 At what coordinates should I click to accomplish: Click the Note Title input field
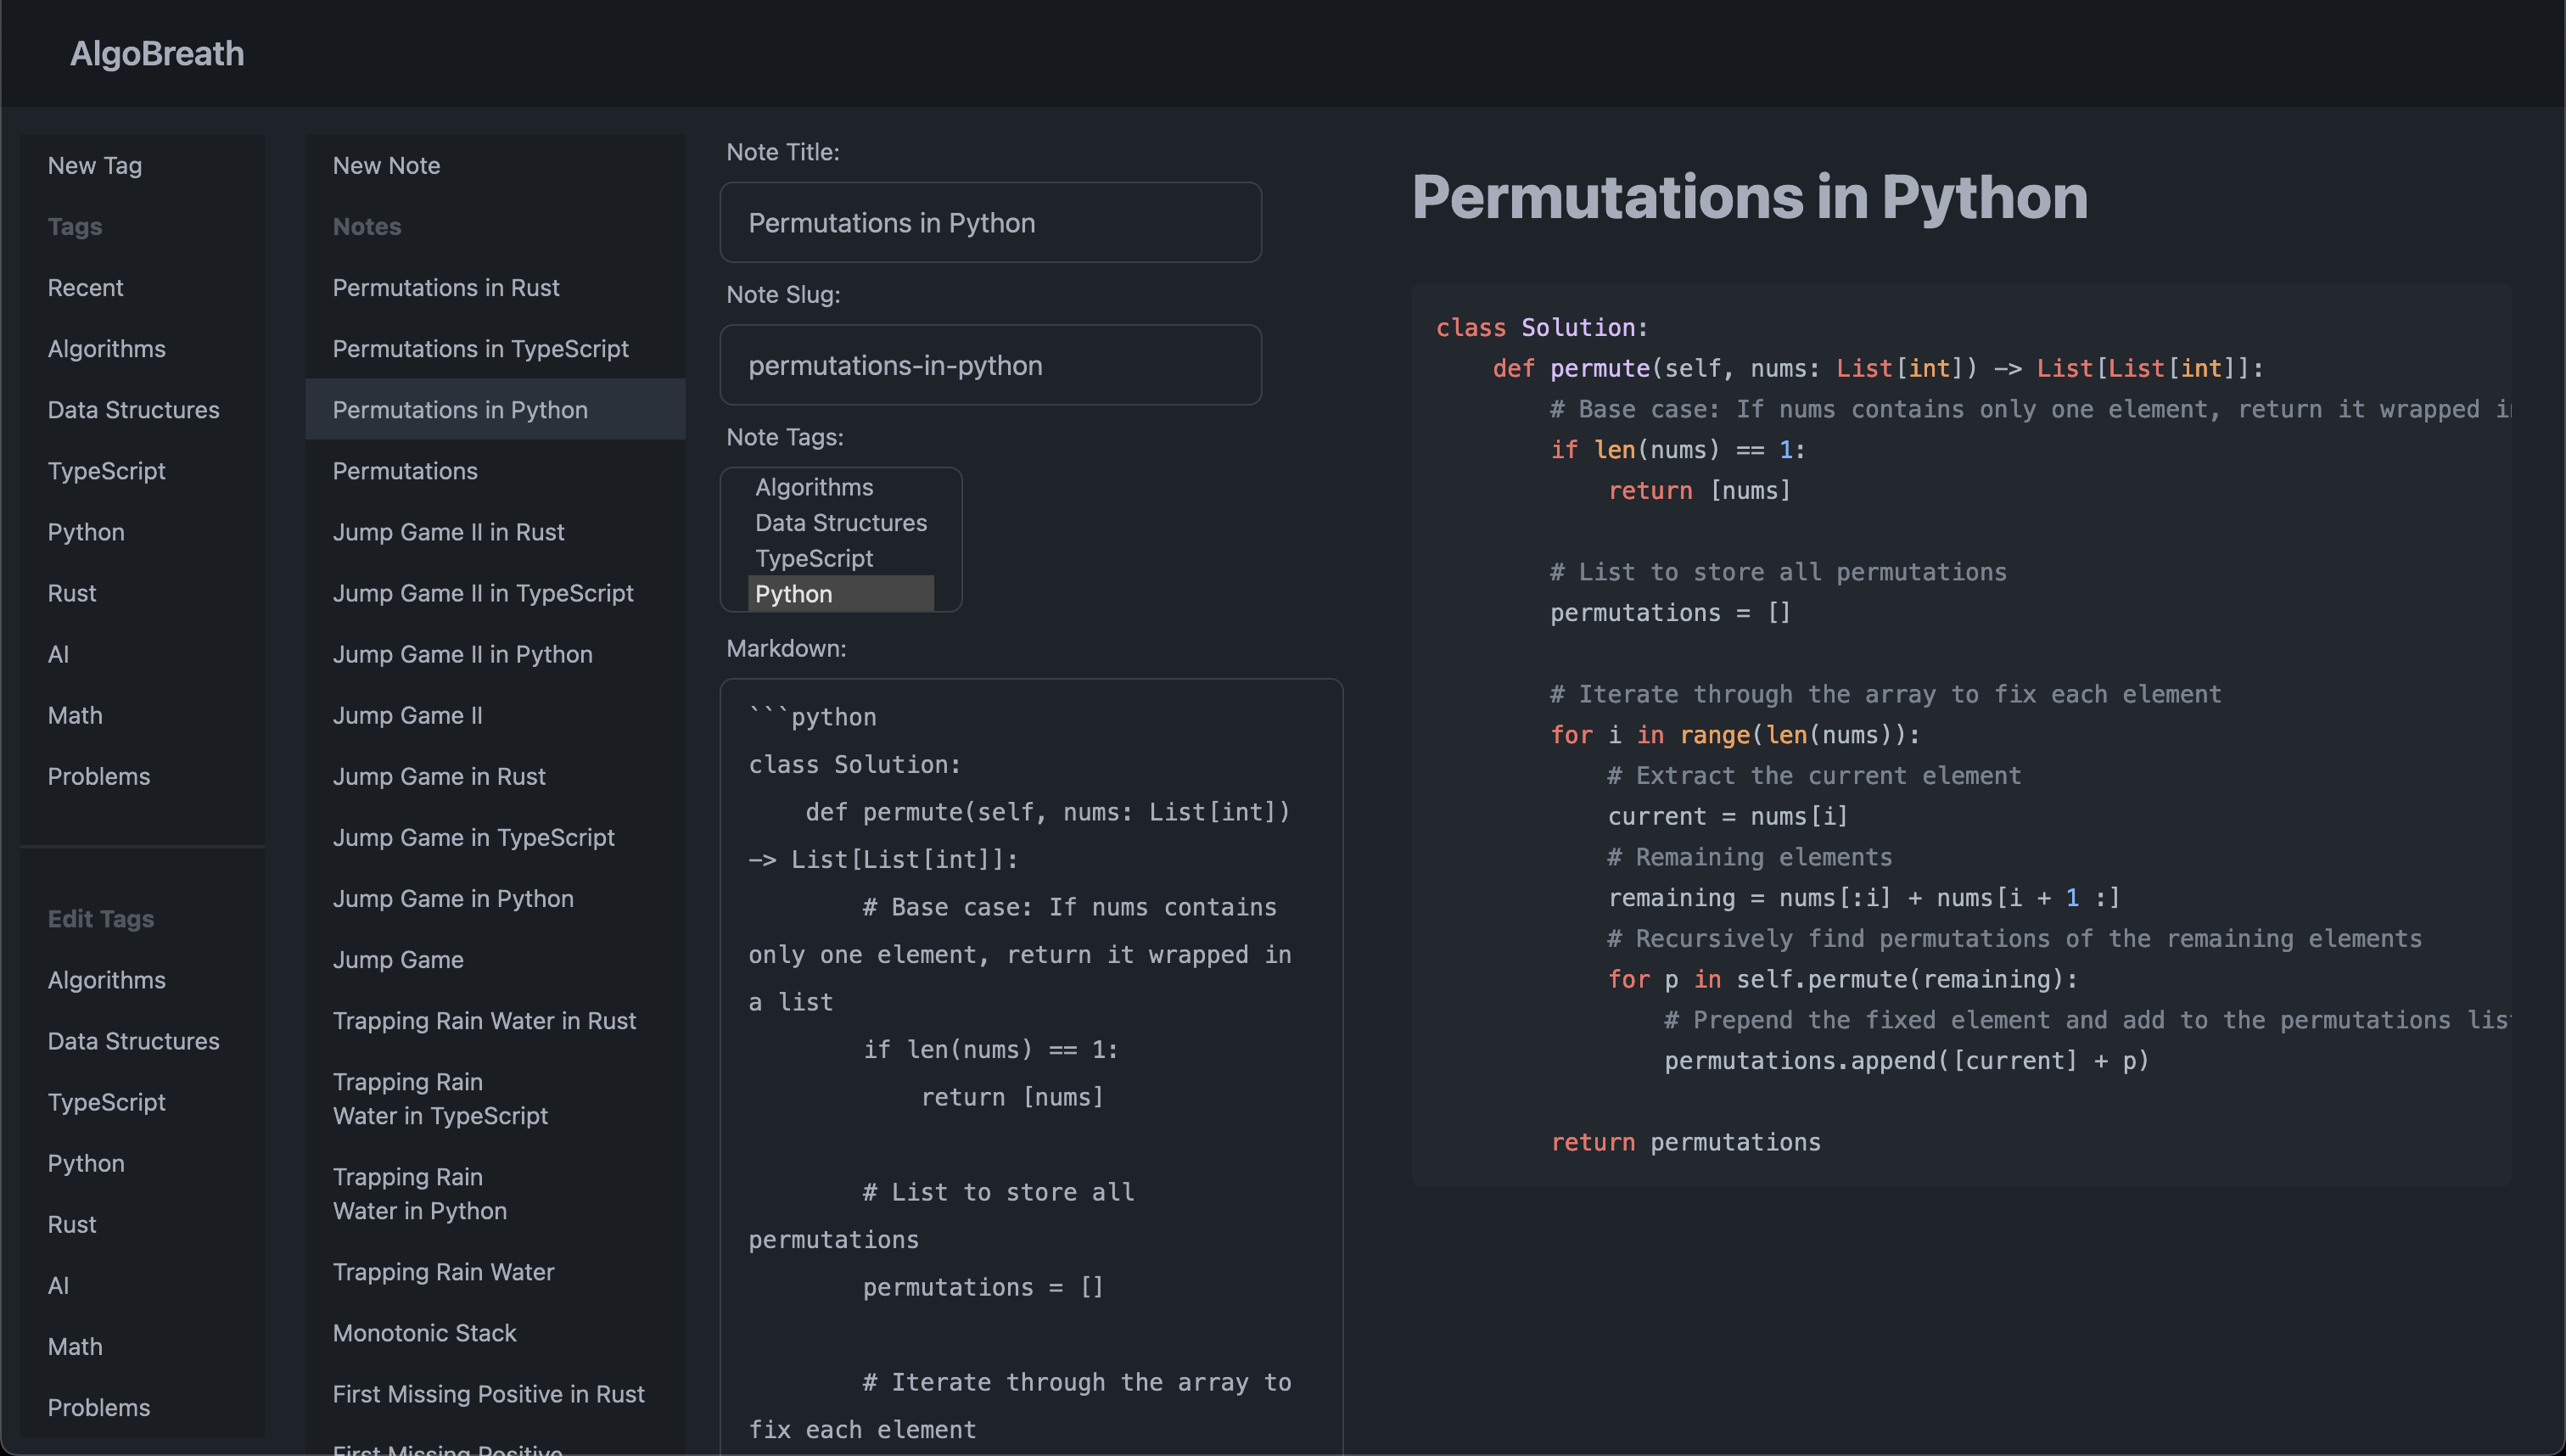click(x=990, y=222)
